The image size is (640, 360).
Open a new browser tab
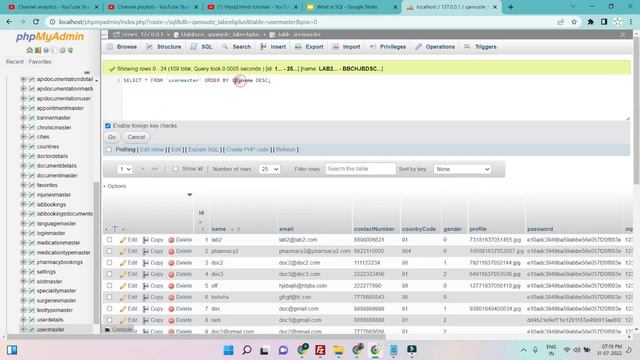click(511, 7)
